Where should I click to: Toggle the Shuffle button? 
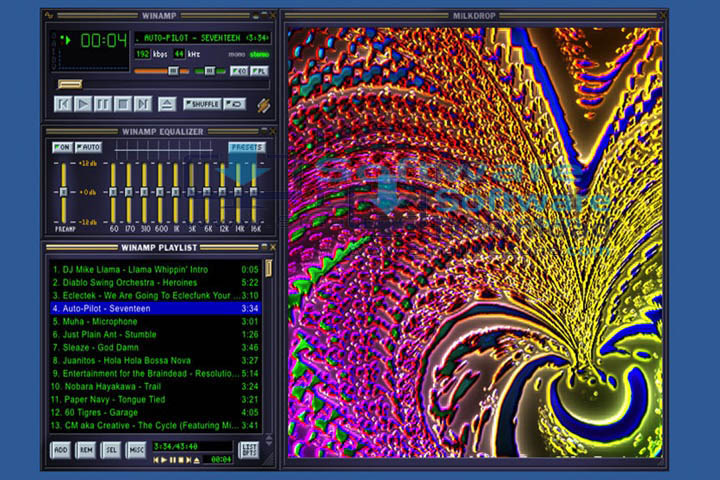pyautogui.click(x=202, y=104)
